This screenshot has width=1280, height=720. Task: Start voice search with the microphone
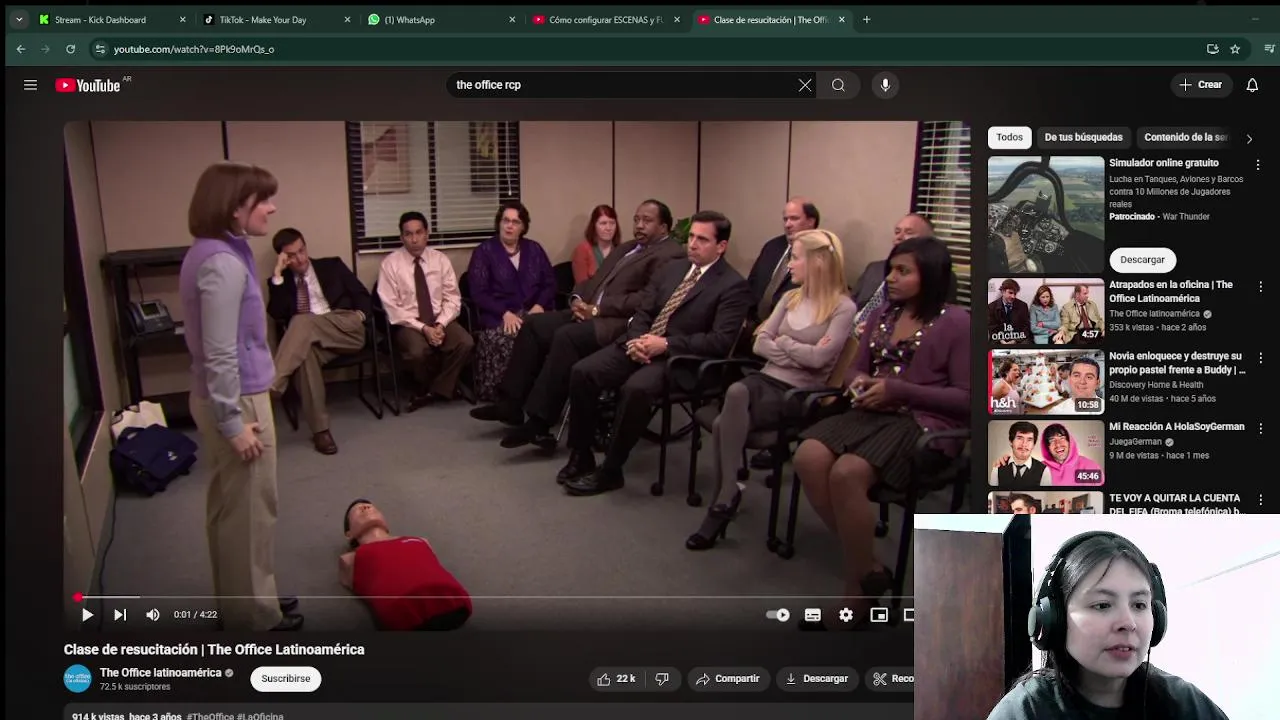click(x=885, y=85)
